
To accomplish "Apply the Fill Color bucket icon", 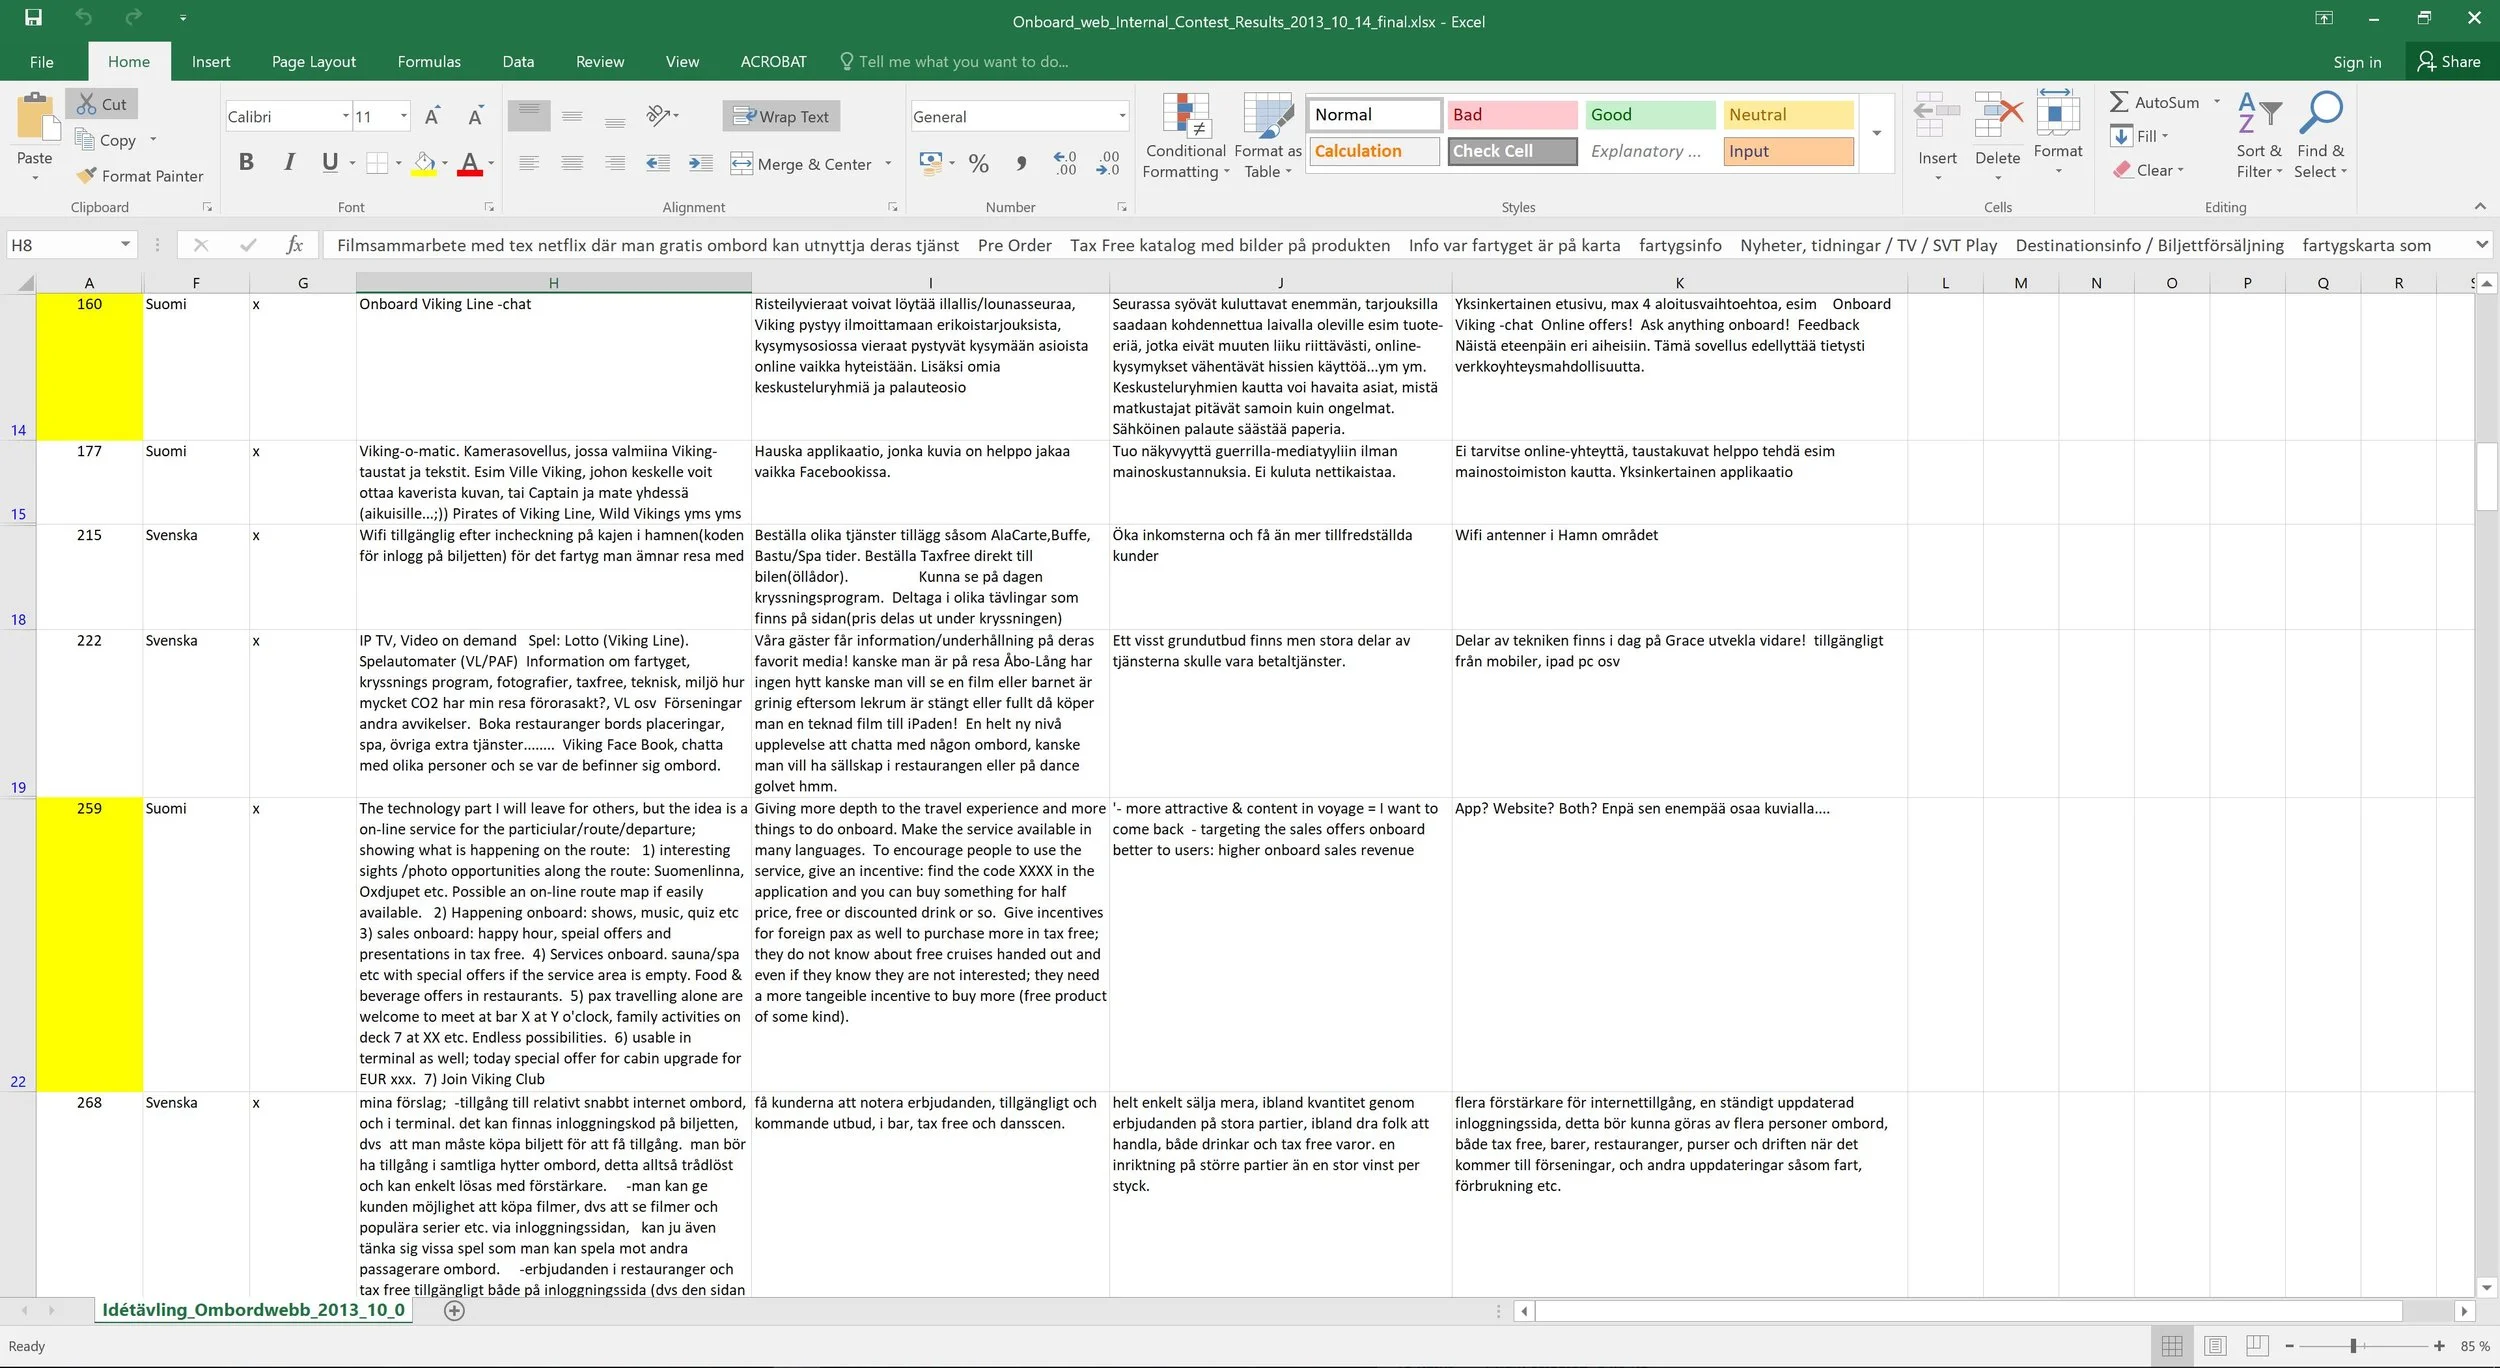I will point(425,163).
